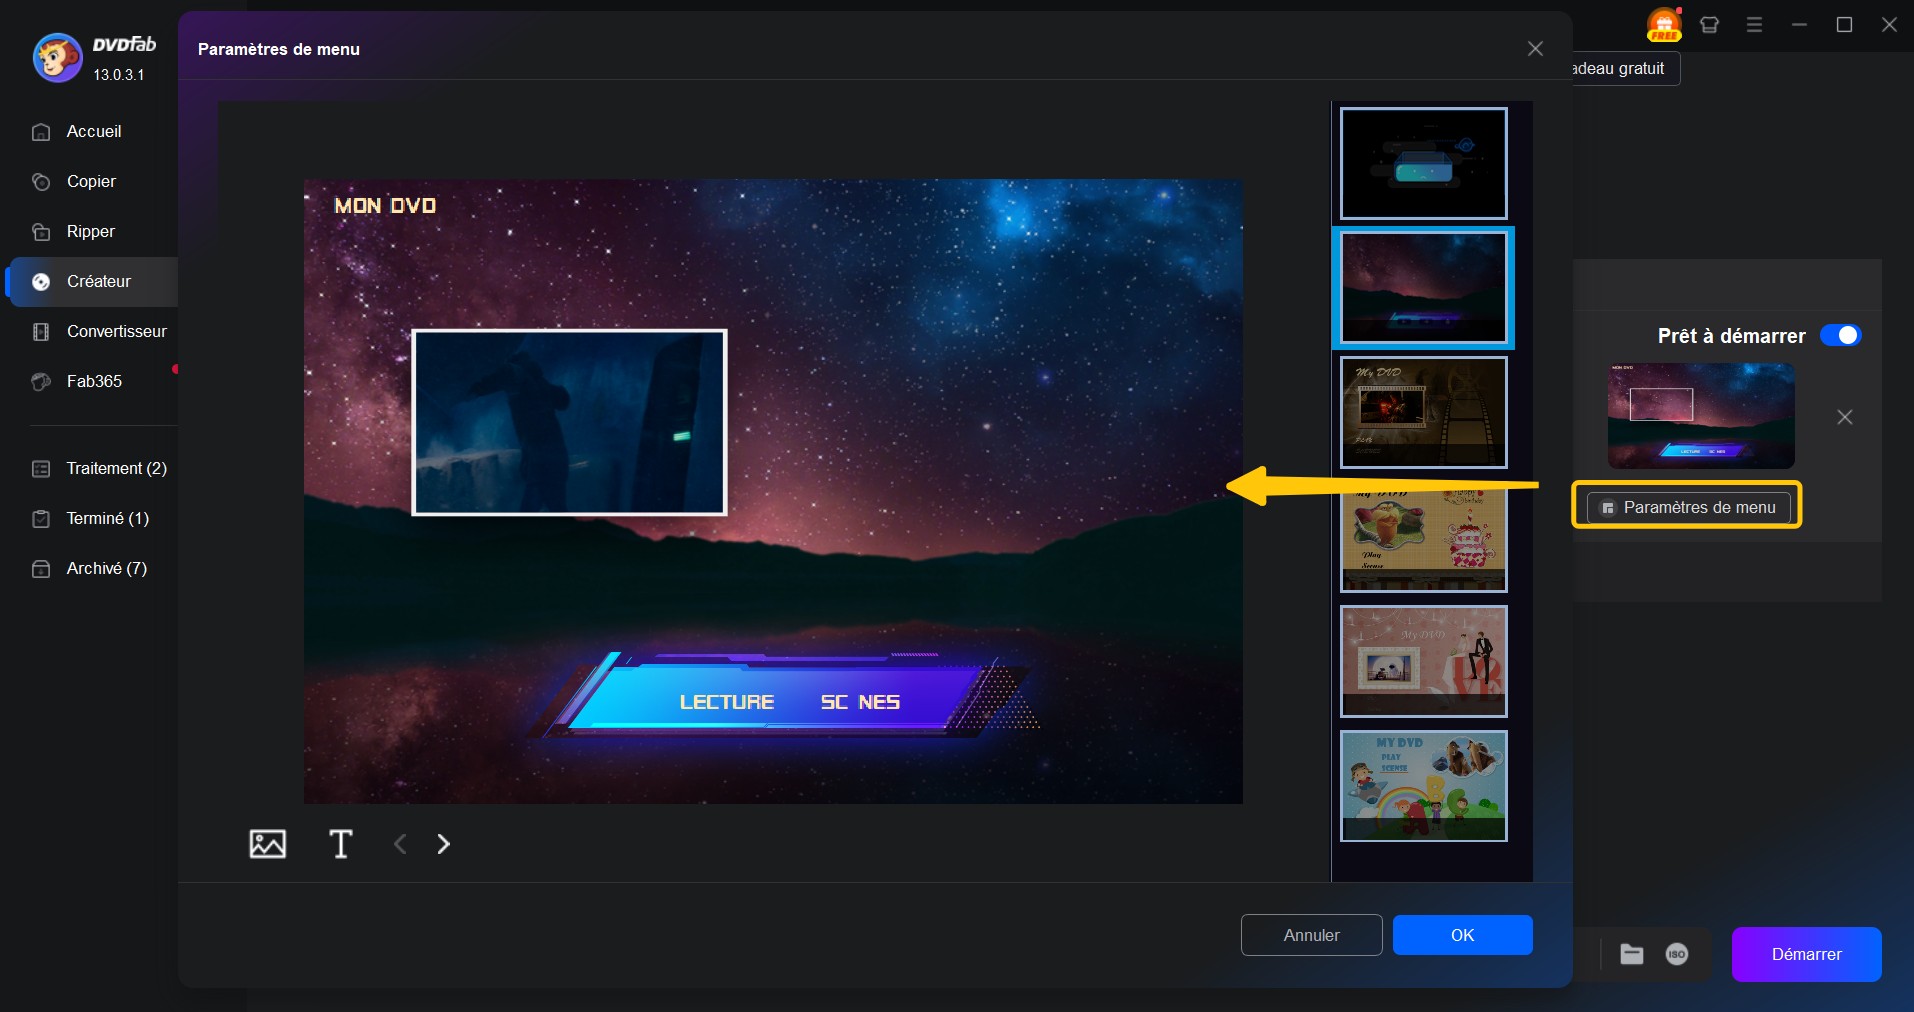Cancel with the Annuler button
The height and width of the screenshot is (1012, 1914).
pos(1310,935)
